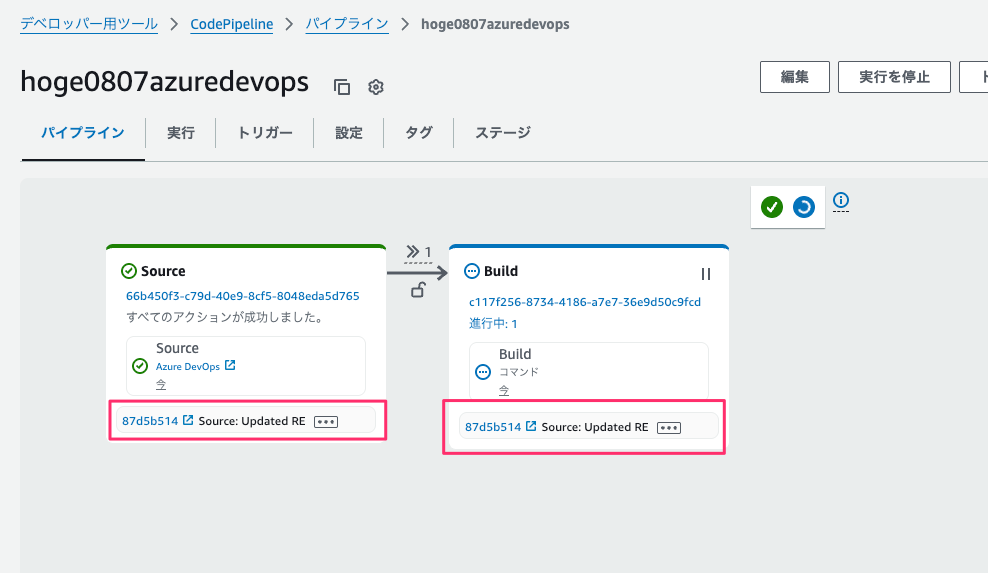
Task: Click すべてのアクションが成功しました message
Action: coord(225,317)
